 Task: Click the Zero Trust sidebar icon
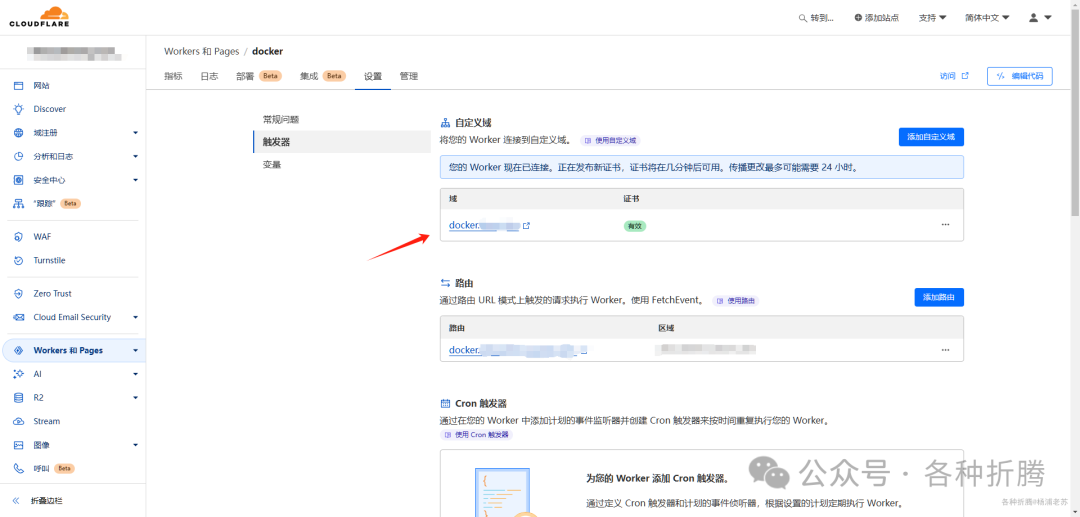coord(19,293)
